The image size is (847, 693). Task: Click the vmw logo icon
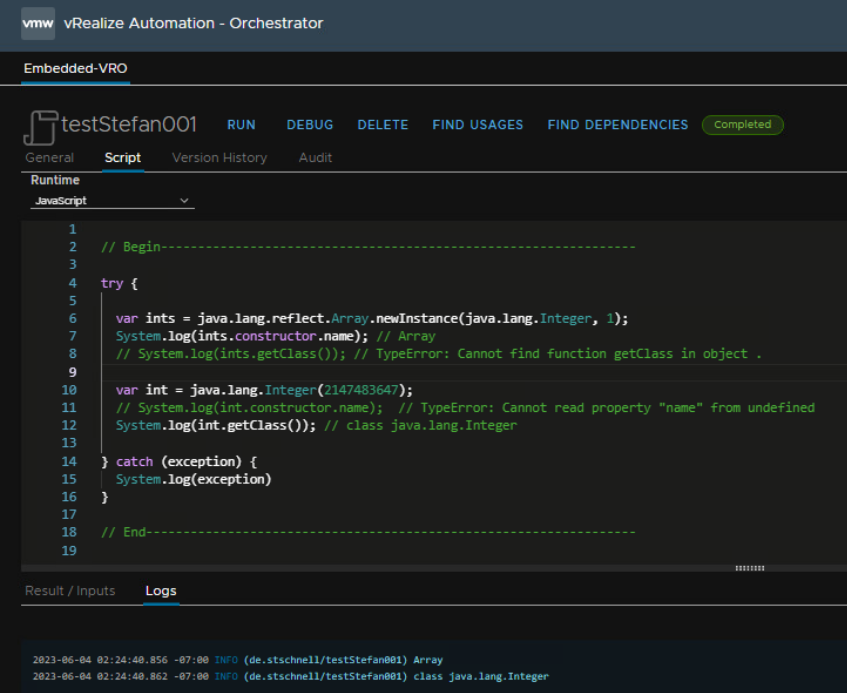[38, 23]
